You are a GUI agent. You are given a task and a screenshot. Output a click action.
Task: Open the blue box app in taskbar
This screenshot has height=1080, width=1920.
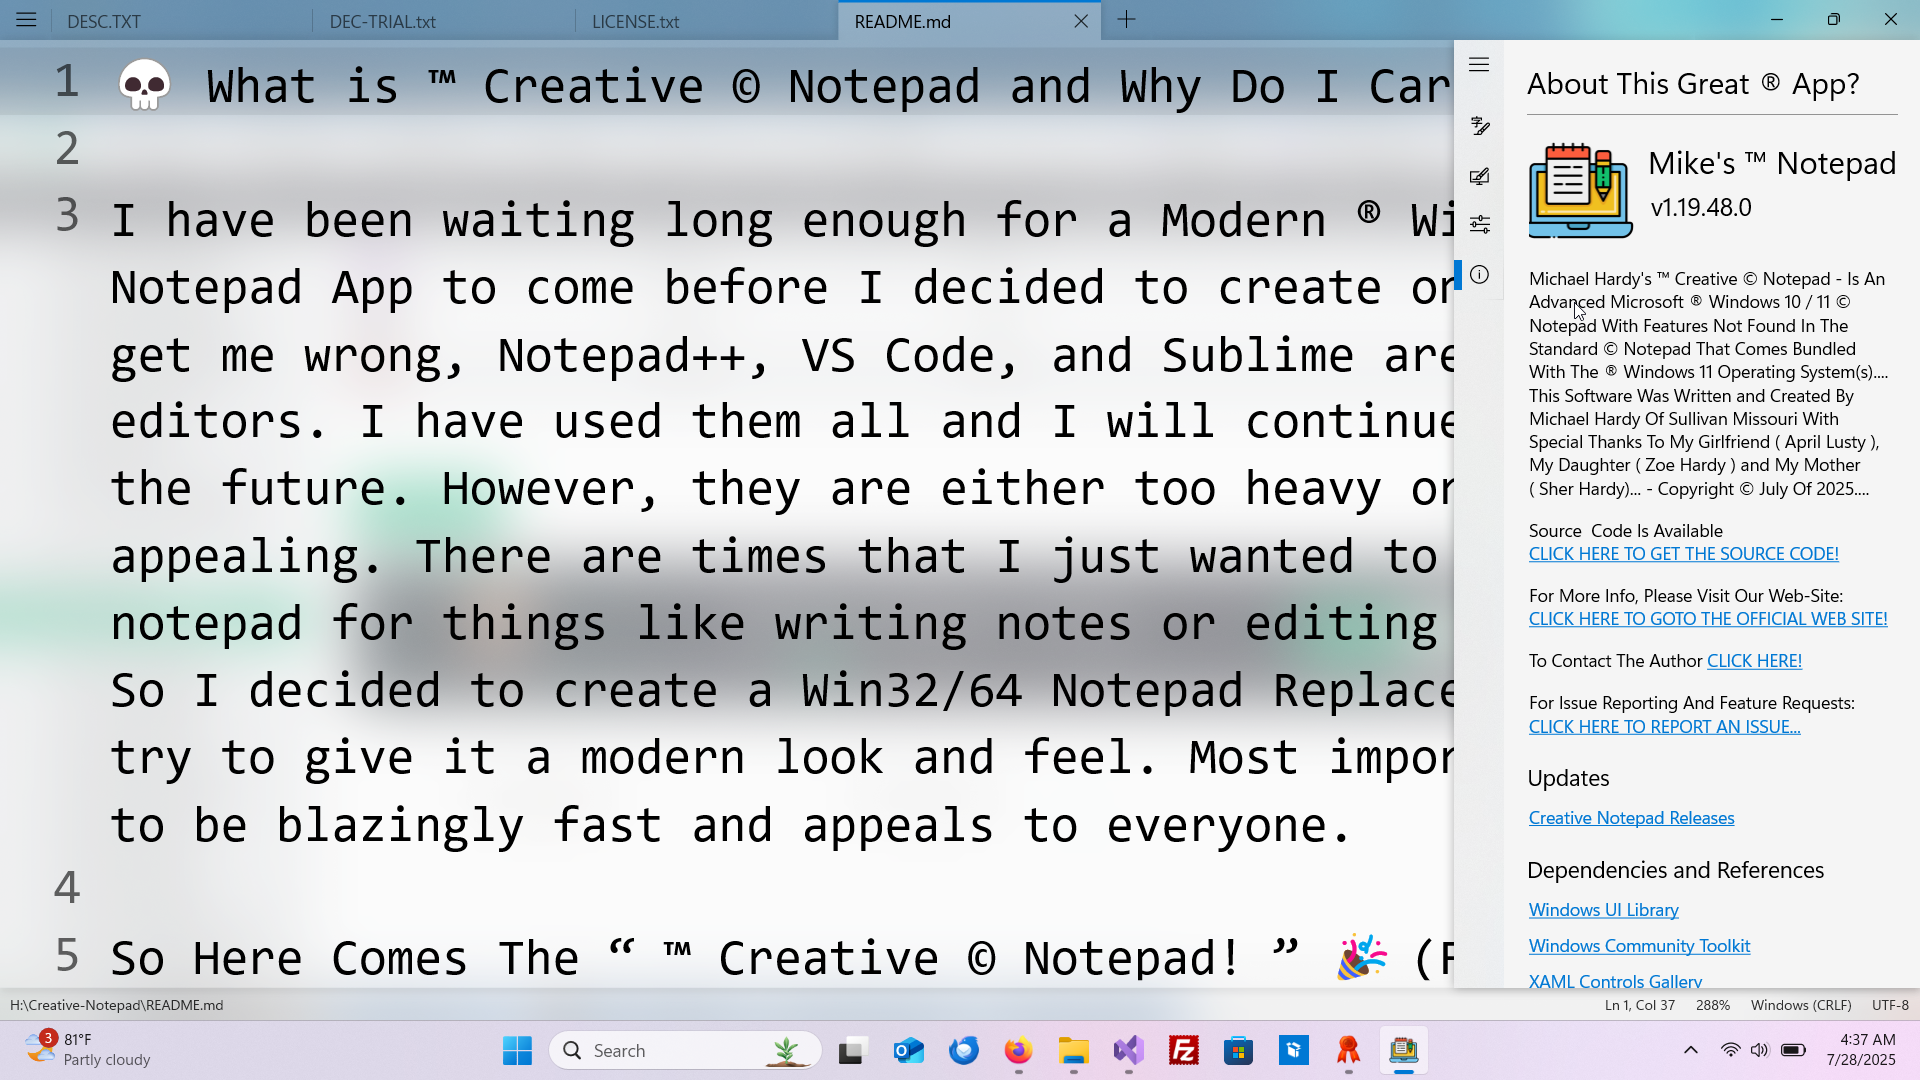coord(1294,1051)
